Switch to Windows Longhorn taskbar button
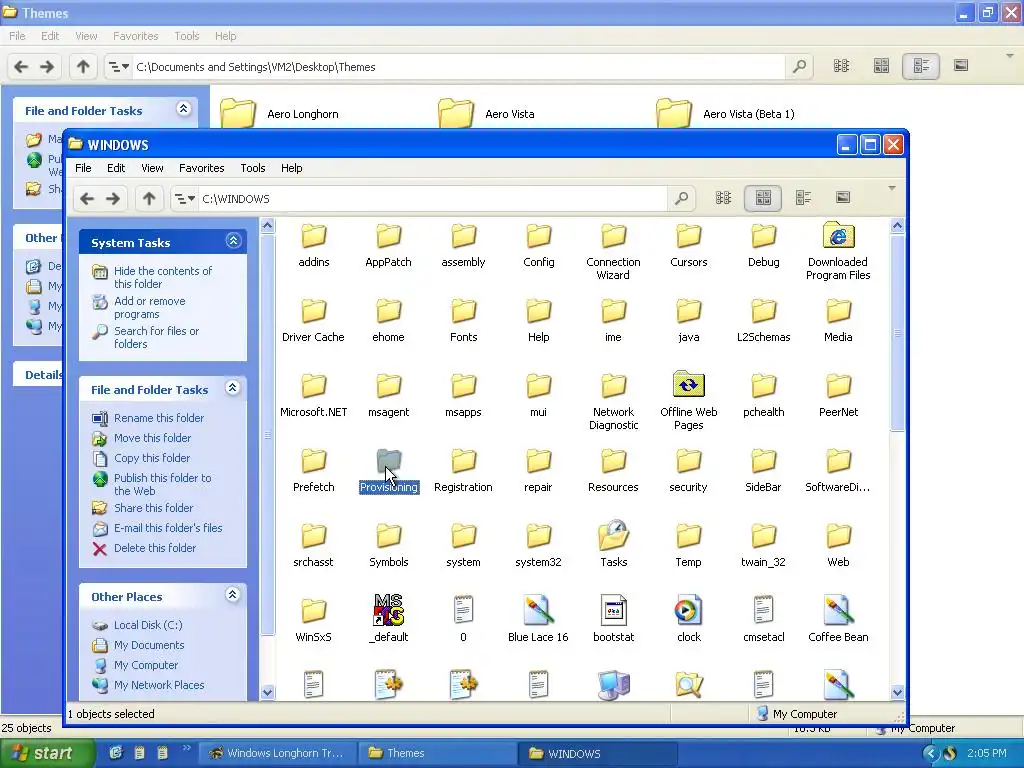Image resolution: width=1024 pixels, height=768 pixels. [277, 753]
